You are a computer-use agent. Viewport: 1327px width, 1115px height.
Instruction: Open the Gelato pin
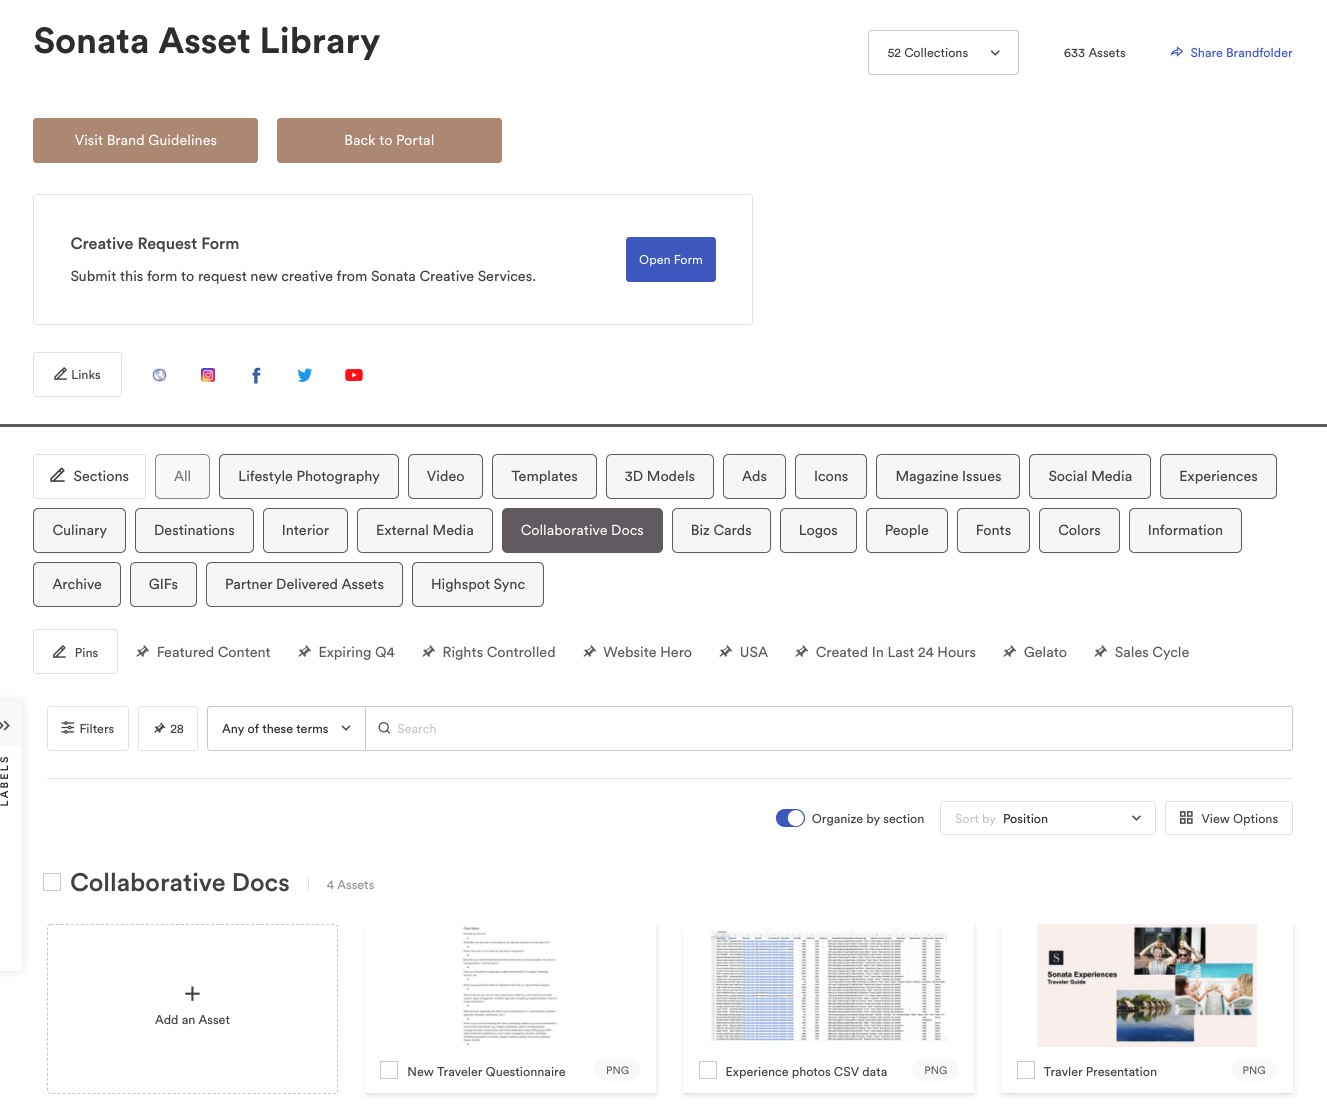point(1034,652)
